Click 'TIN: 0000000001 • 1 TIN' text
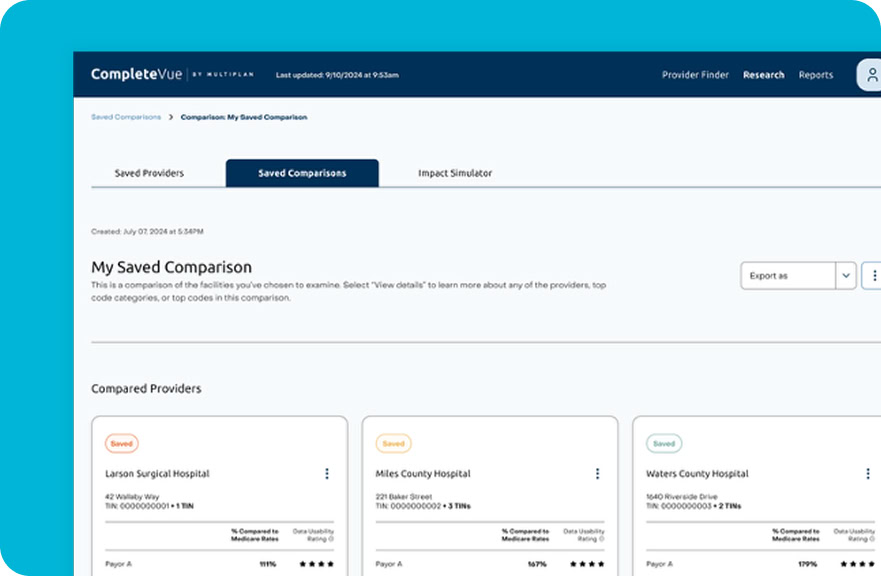The height and width of the screenshot is (576, 881). pyautogui.click(x=149, y=506)
